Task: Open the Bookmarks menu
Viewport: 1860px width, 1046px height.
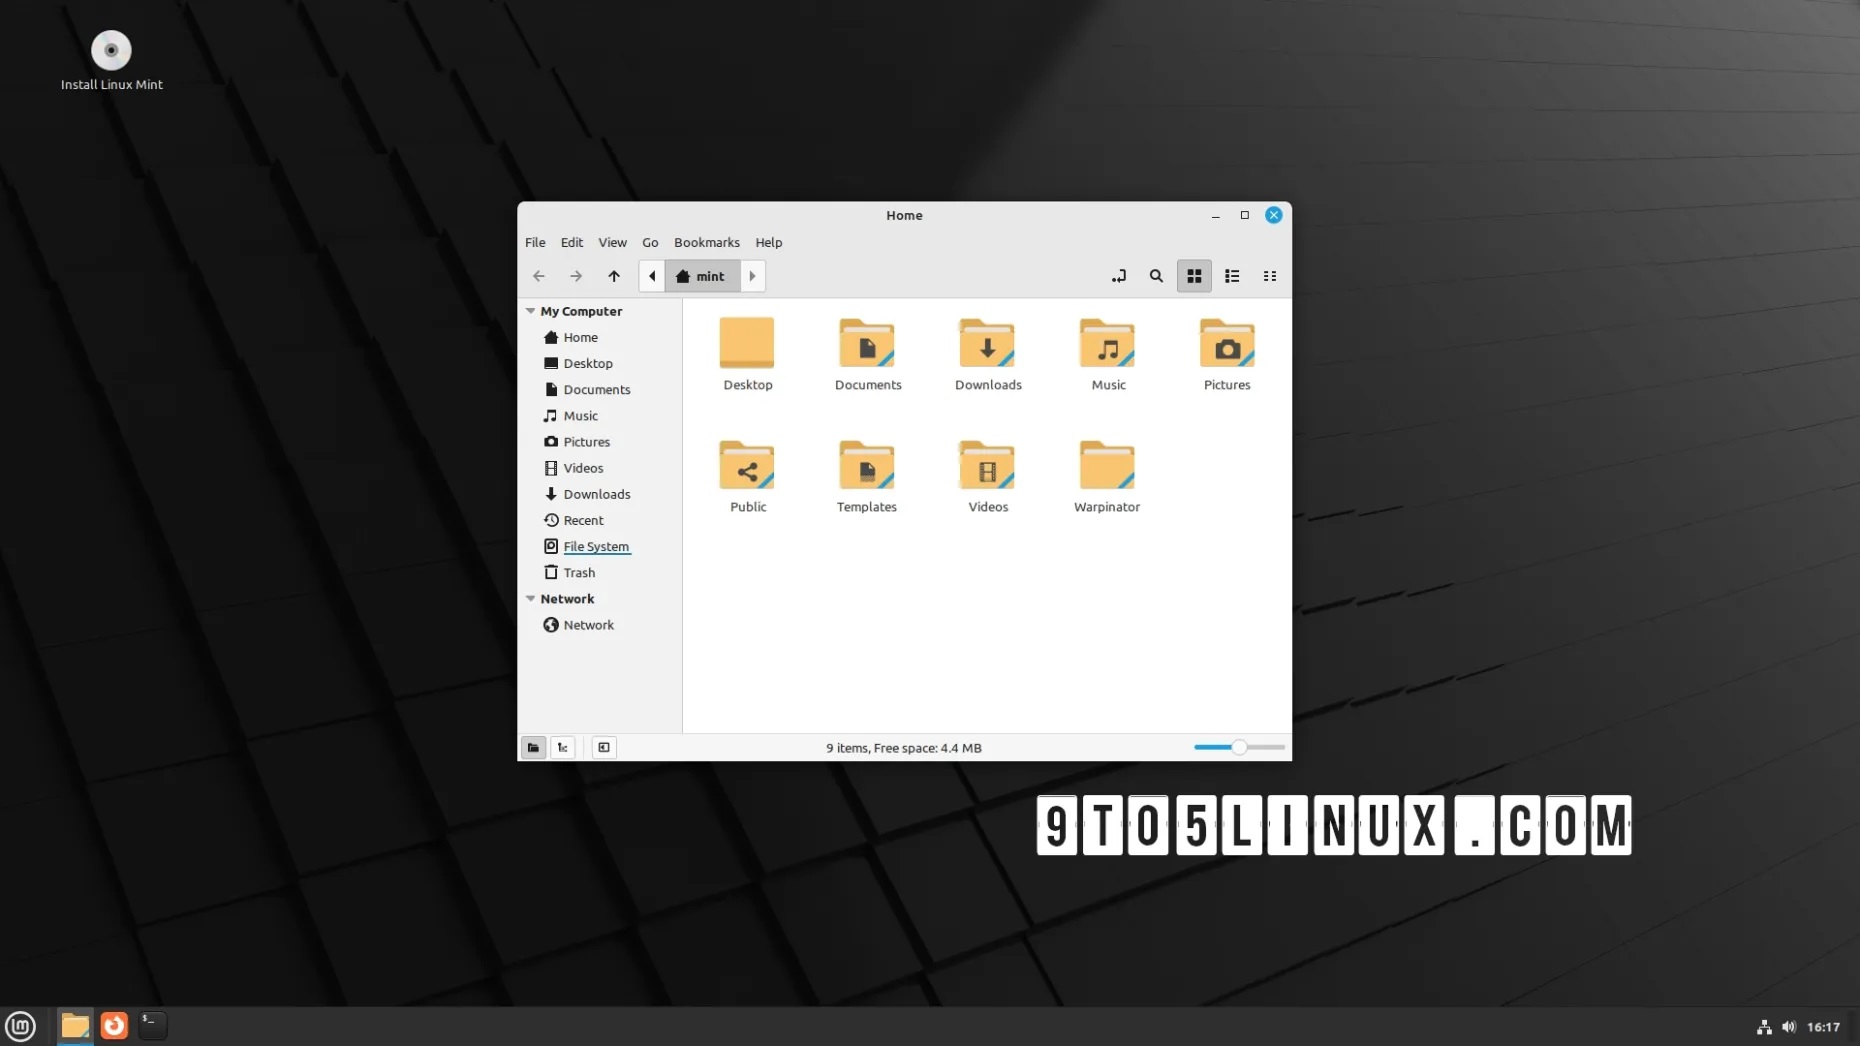Action: click(x=707, y=243)
